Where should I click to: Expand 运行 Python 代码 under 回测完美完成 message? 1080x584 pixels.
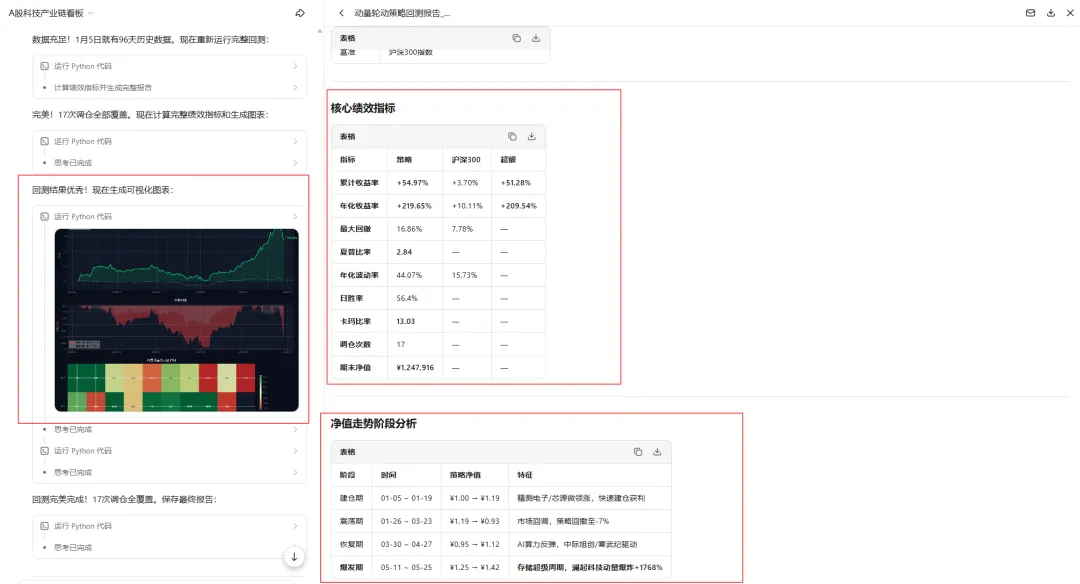click(x=169, y=525)
